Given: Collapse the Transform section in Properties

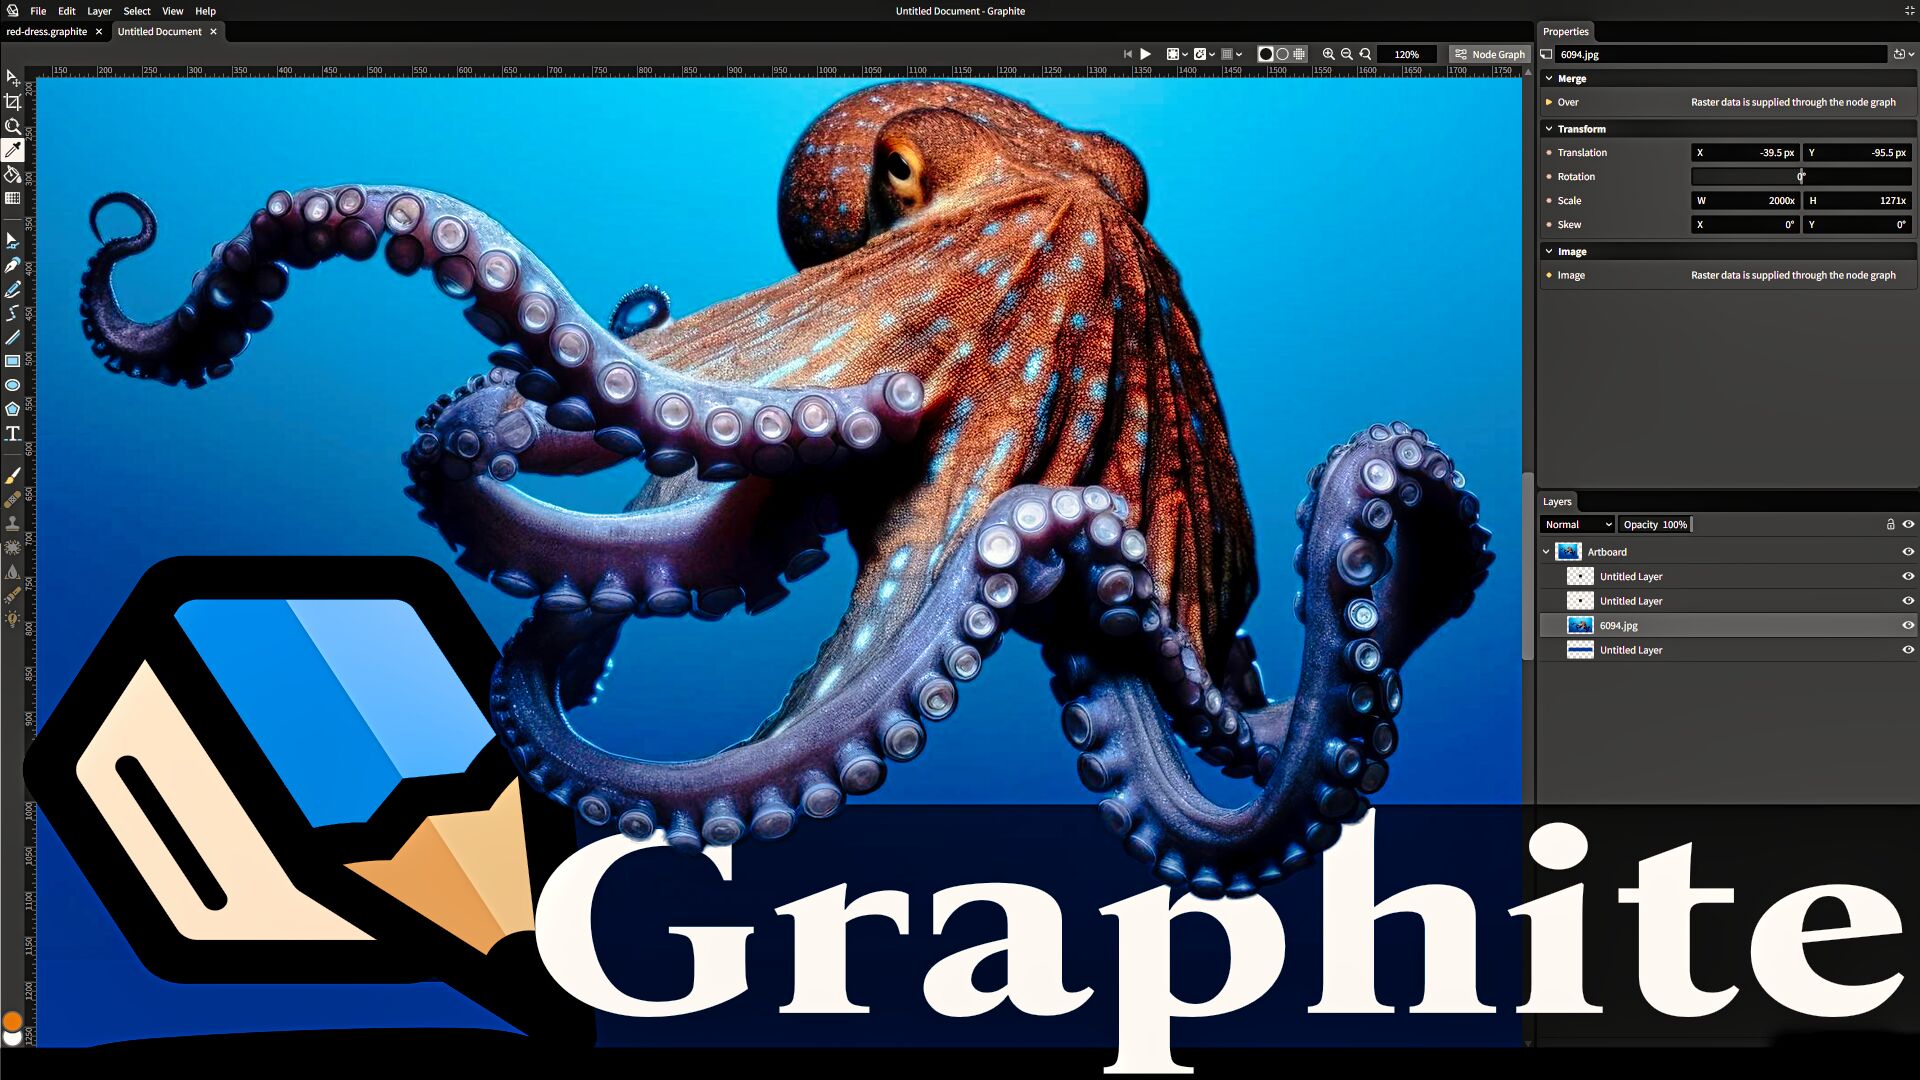Looking at the screenshot, I should pos(1549,129).
